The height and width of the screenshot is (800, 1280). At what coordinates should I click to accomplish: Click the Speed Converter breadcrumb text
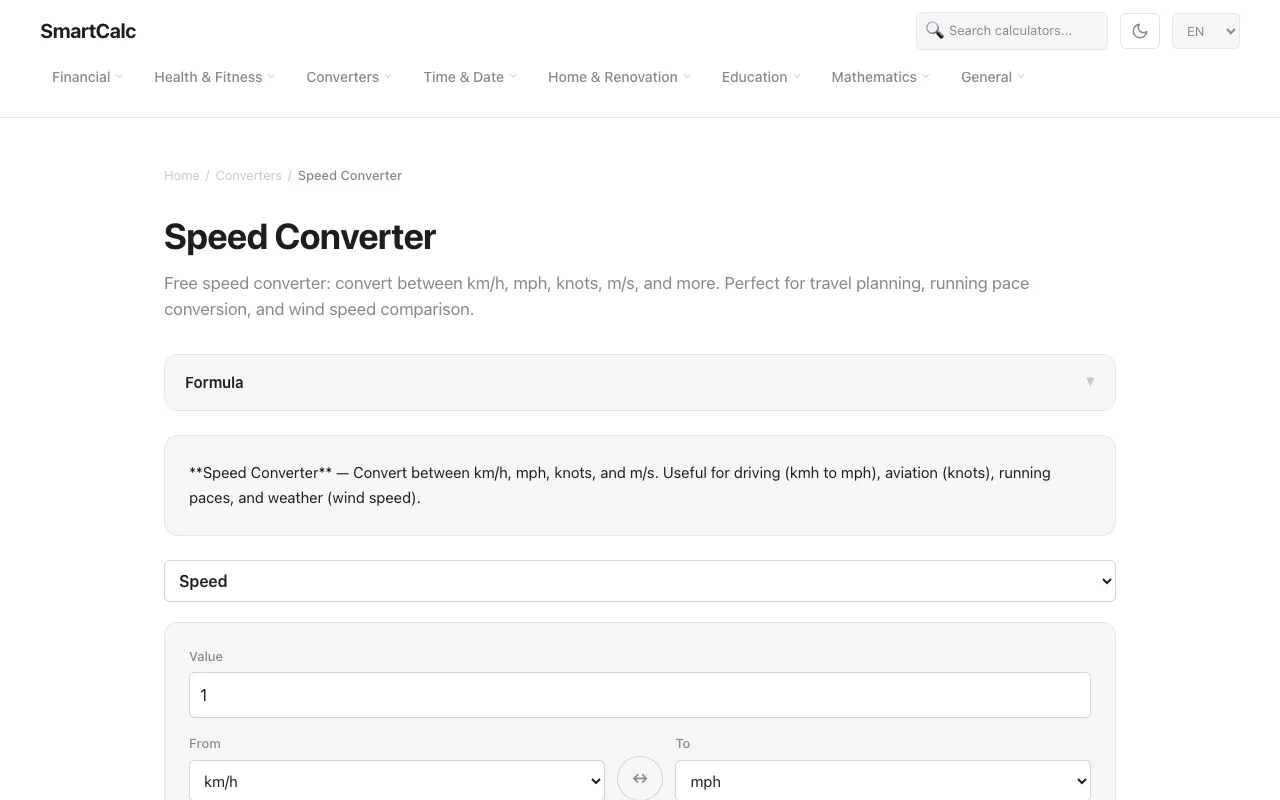pos(350,175)
